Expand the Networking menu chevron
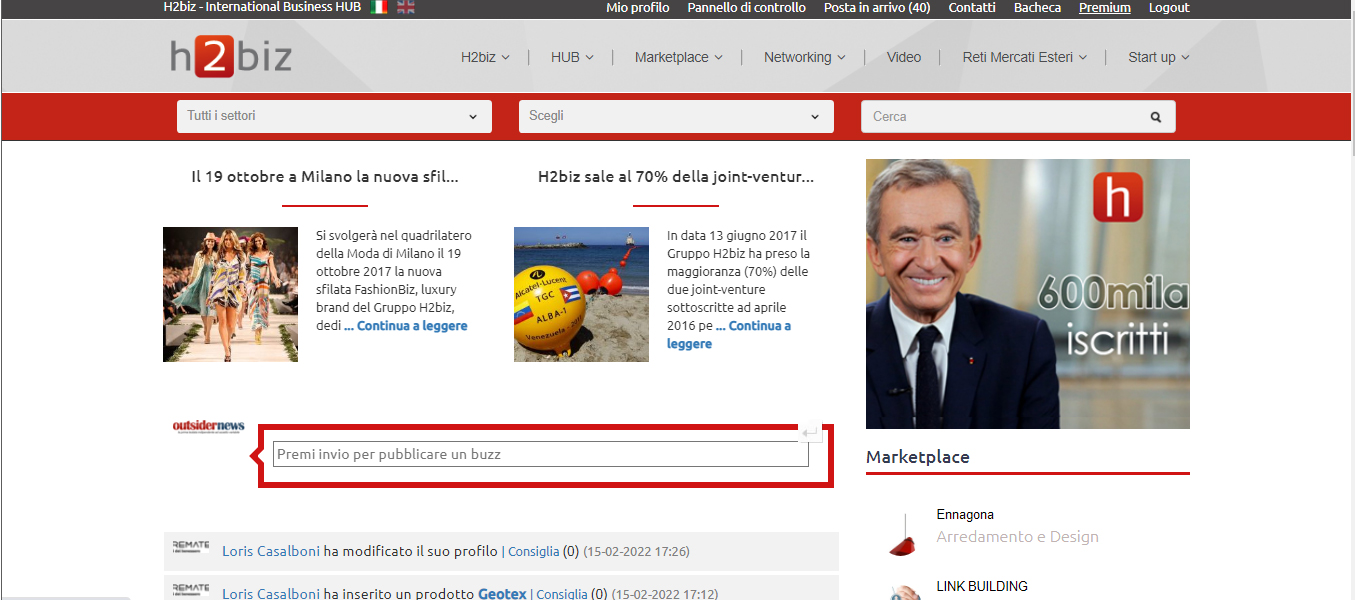This screenshot has width=1355, height=600. [x=843, y=57]
